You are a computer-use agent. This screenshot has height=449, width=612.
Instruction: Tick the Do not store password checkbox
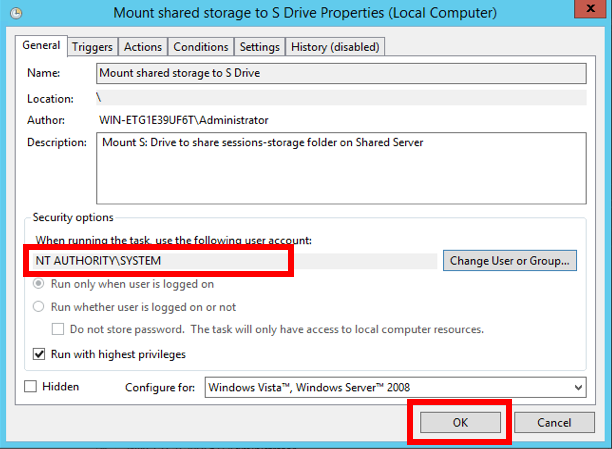(58, 329)
